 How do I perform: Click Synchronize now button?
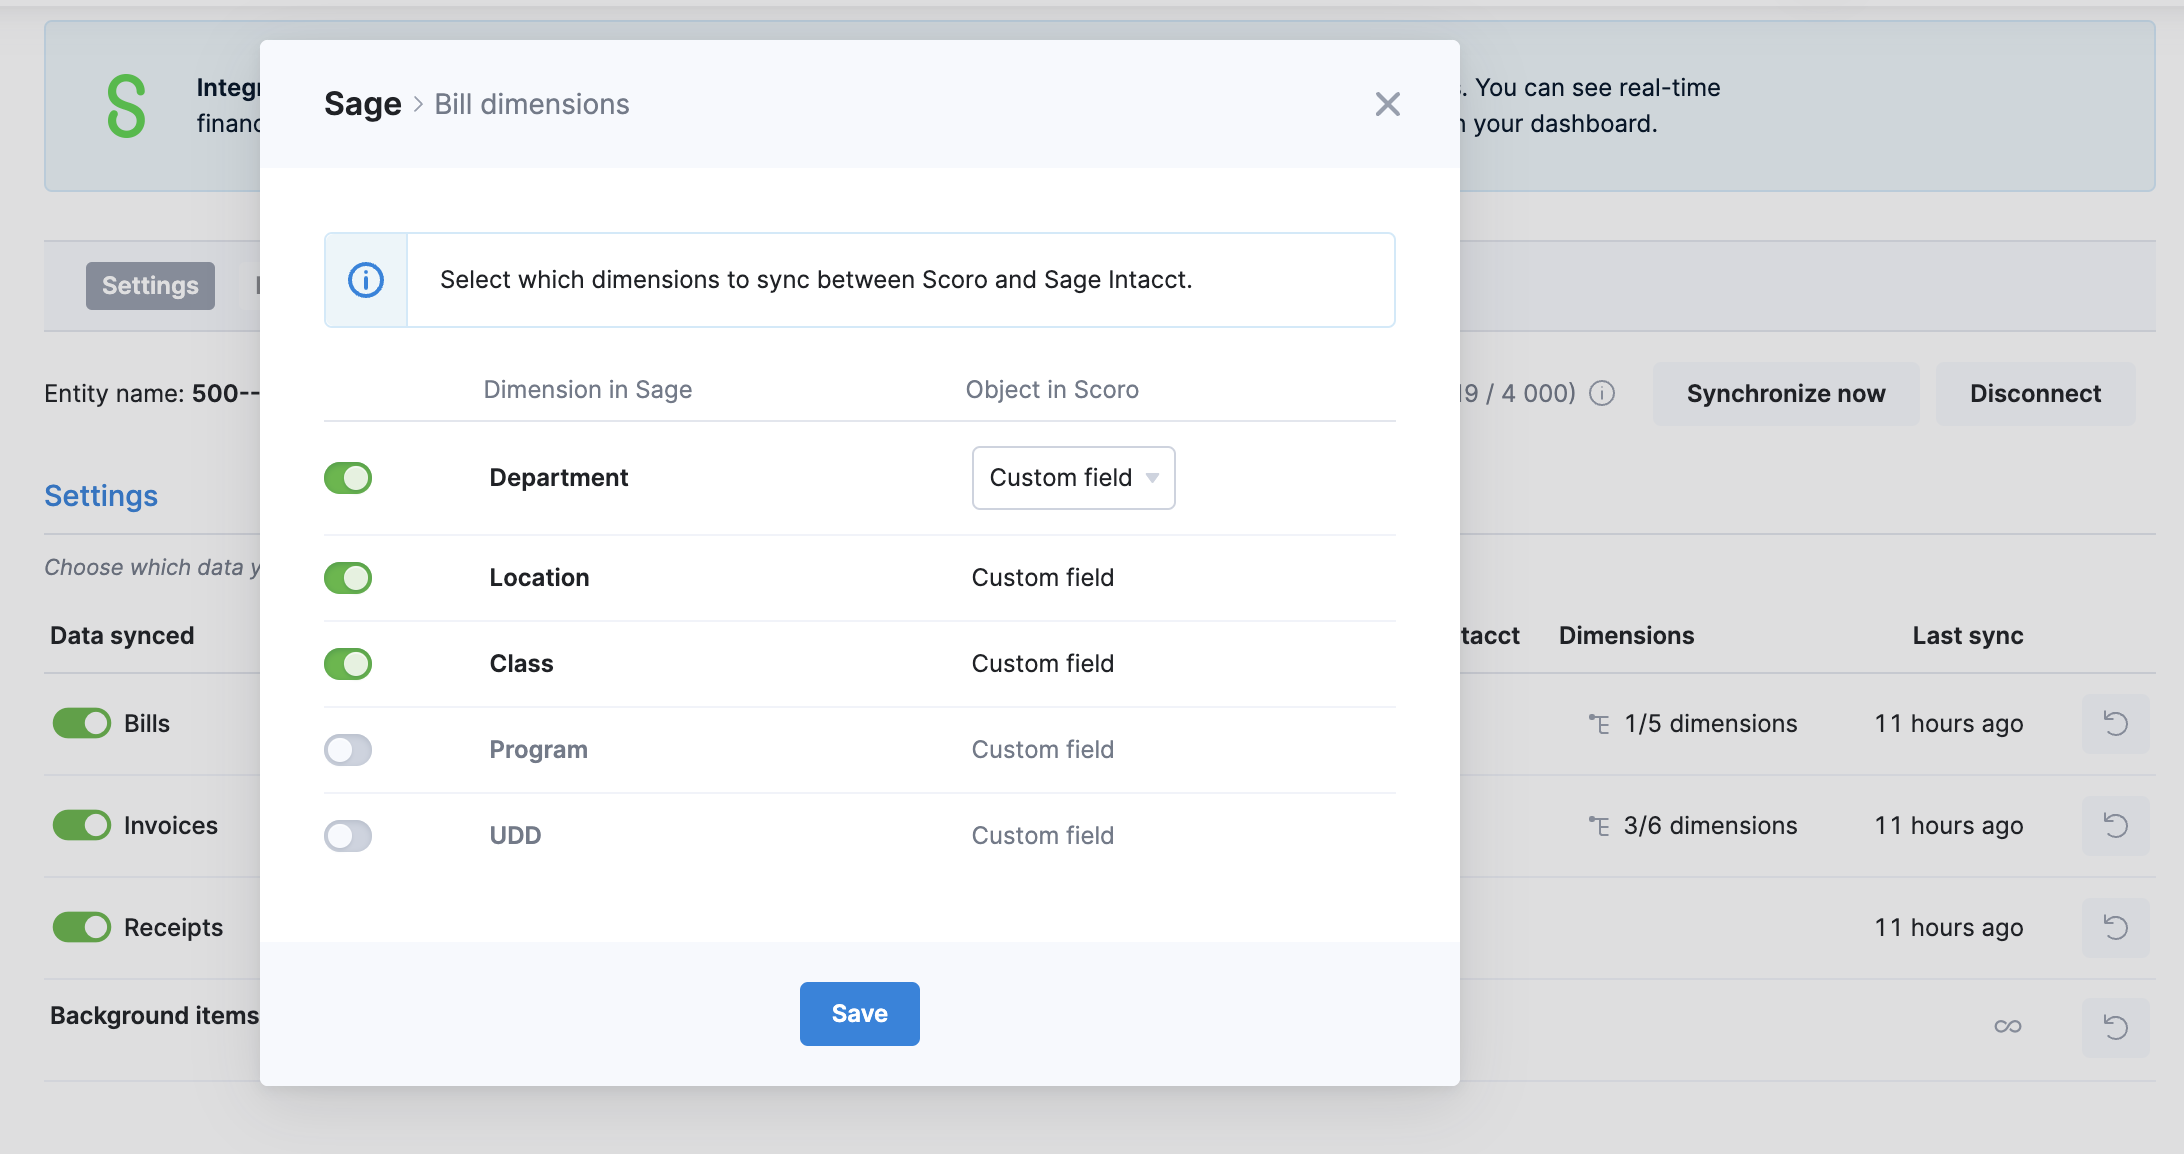click(x=1786, y=394)
